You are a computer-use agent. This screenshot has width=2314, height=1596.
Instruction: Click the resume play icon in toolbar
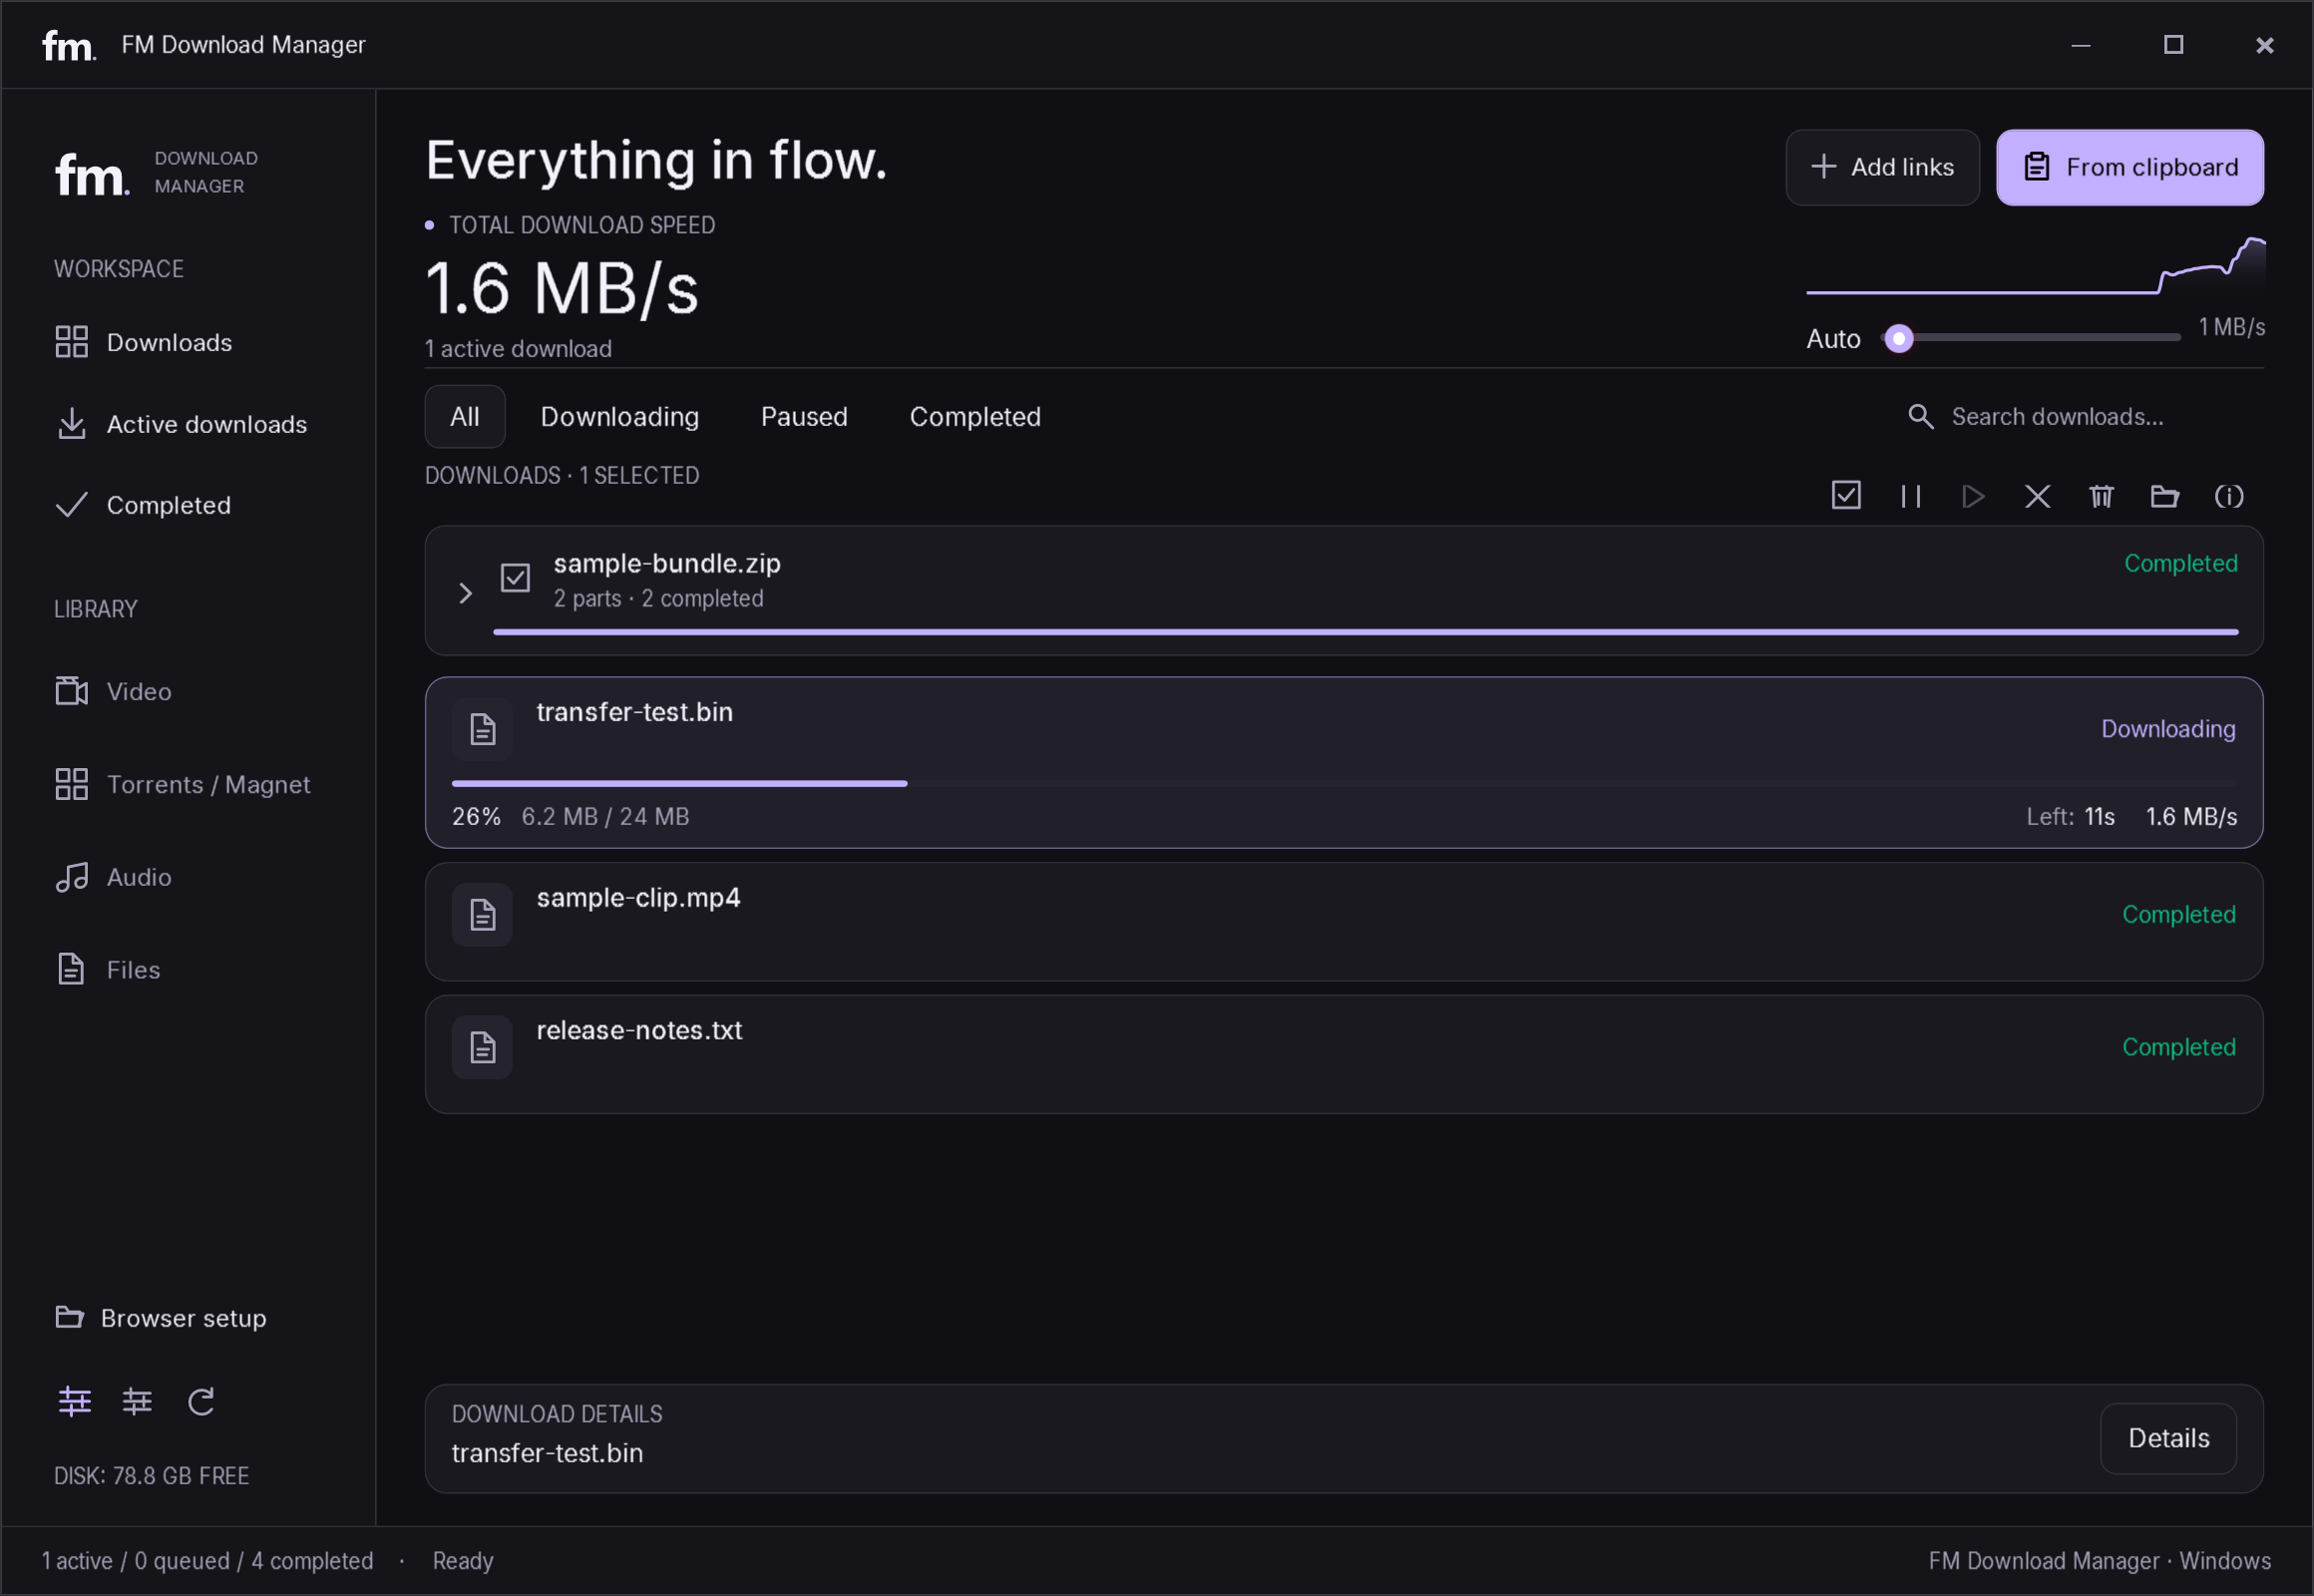point(1973,496)
